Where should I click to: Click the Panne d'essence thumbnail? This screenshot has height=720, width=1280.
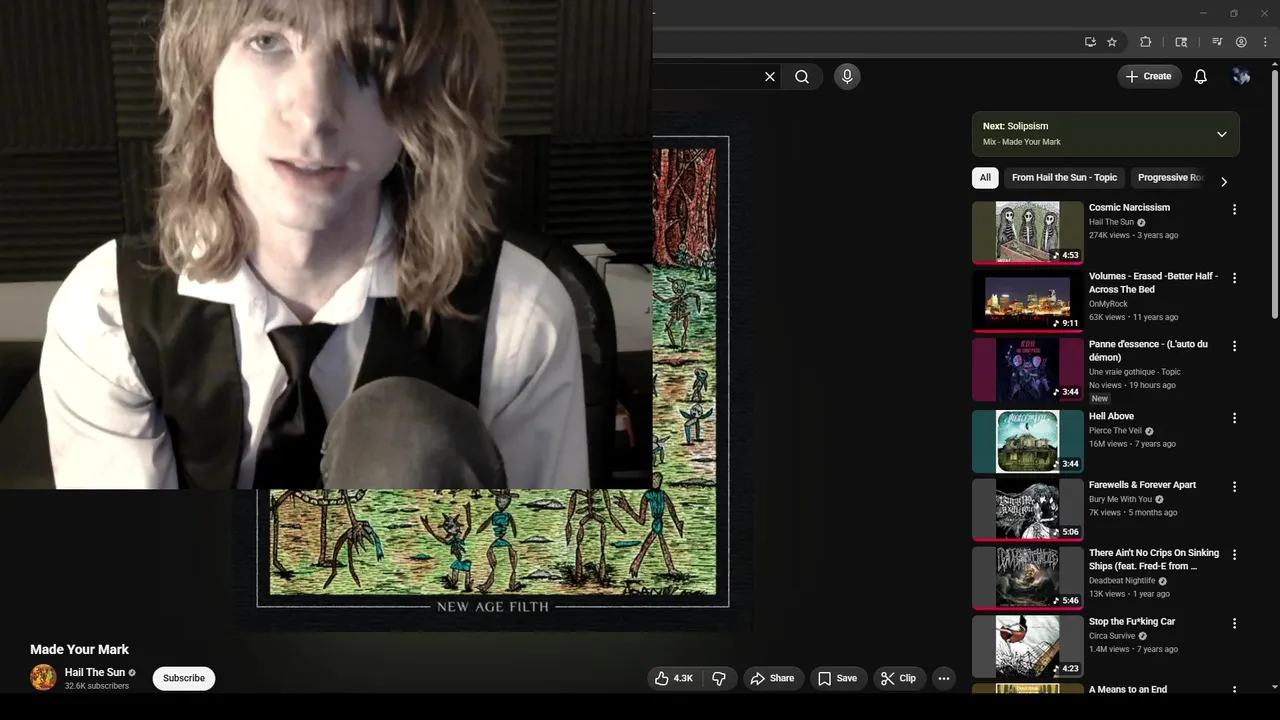pos(1028,369)
